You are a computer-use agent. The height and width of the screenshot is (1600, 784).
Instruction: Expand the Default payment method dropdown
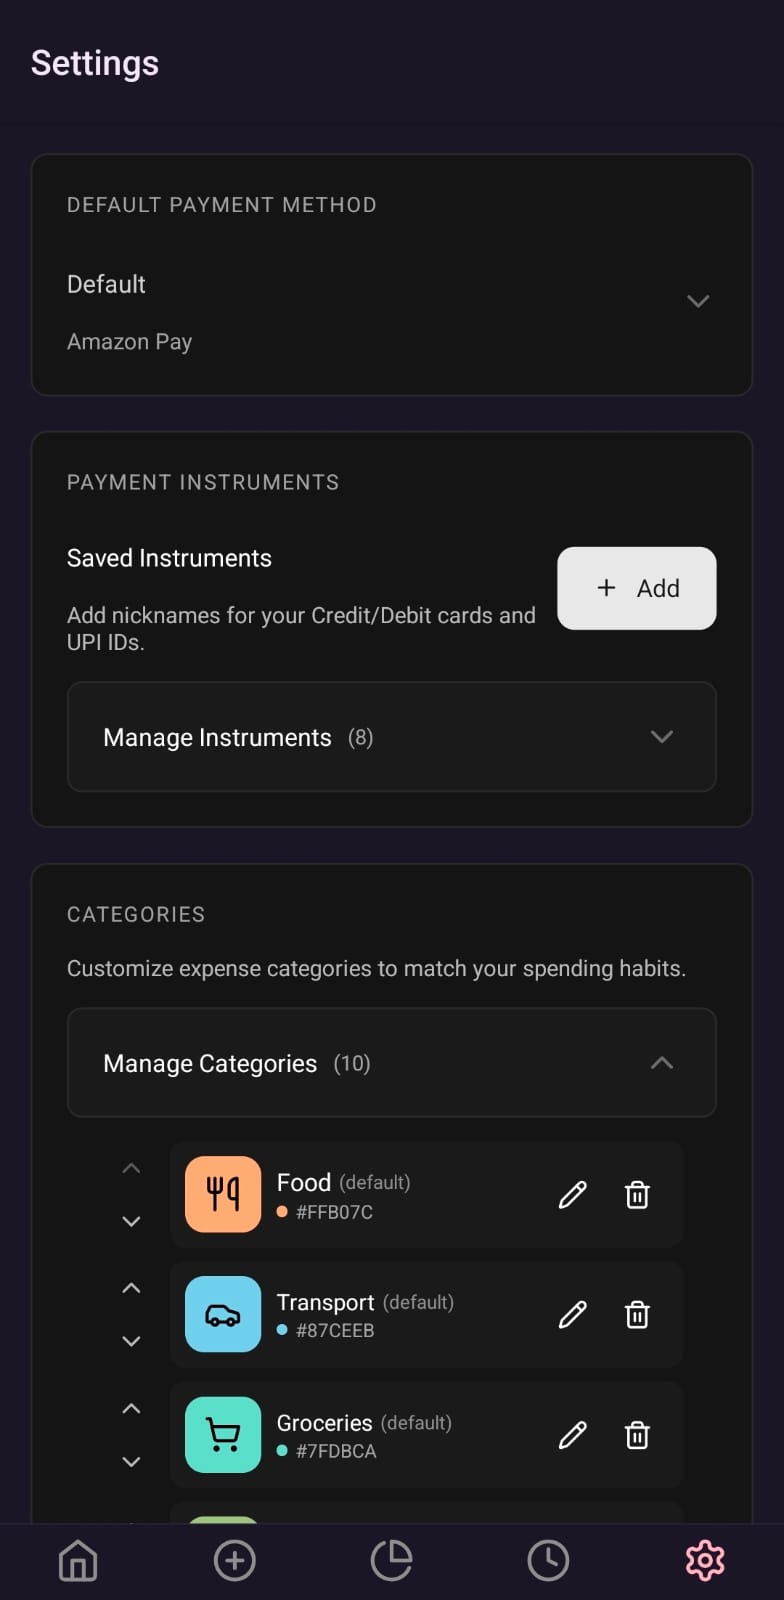click(698, 301)
